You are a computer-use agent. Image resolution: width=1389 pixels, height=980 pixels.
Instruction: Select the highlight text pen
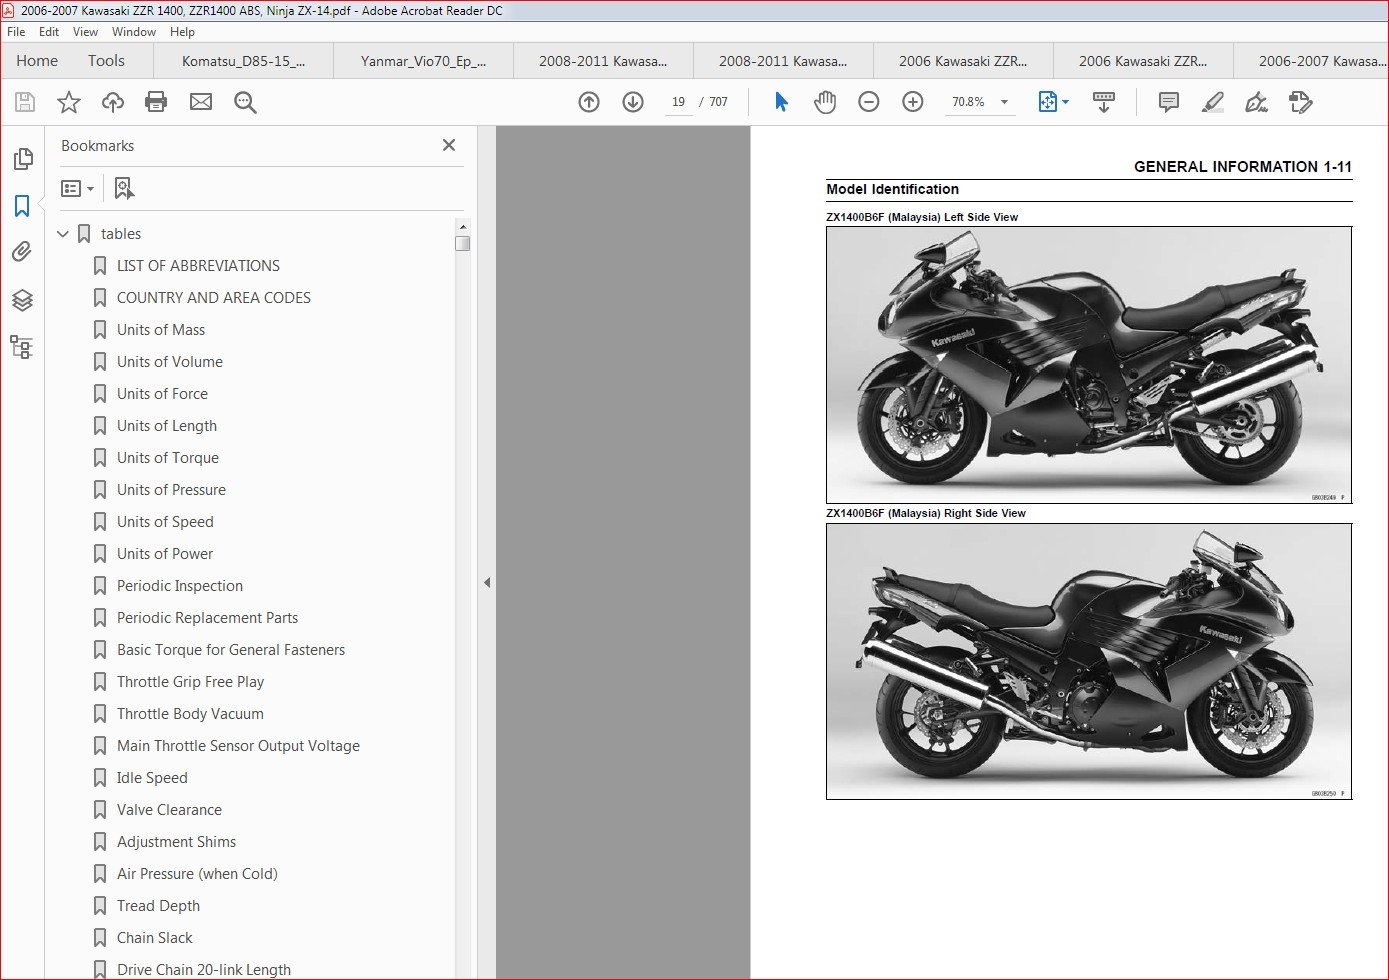point(1212,102)
